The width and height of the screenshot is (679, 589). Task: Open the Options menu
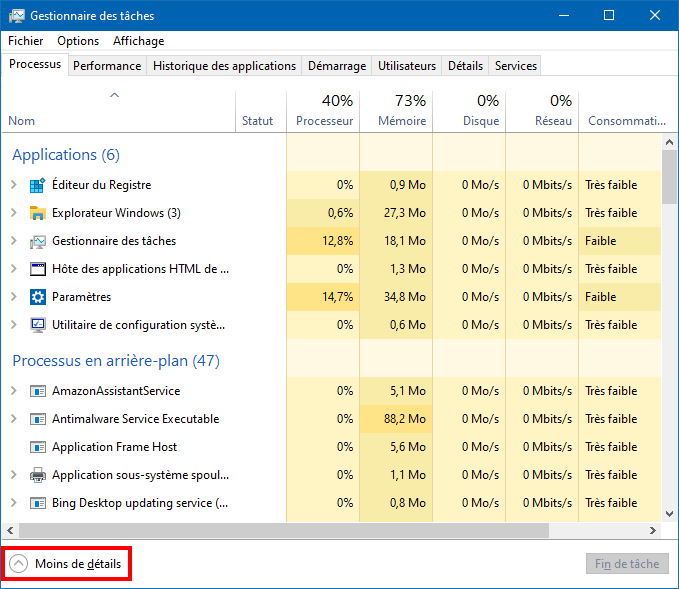(x=78, y=41)
